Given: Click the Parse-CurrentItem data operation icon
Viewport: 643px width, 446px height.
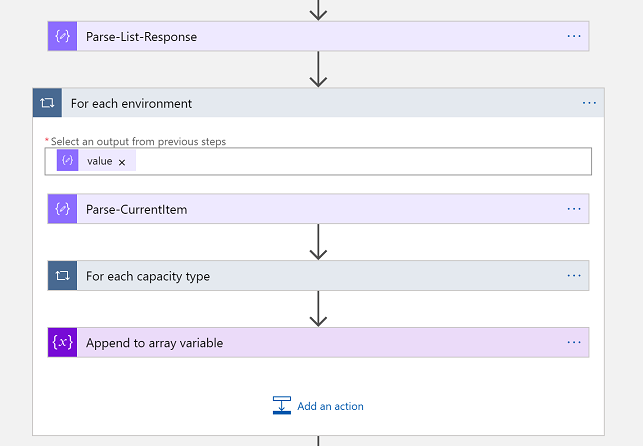Looking at the screenshot, I should coord(62,209).
